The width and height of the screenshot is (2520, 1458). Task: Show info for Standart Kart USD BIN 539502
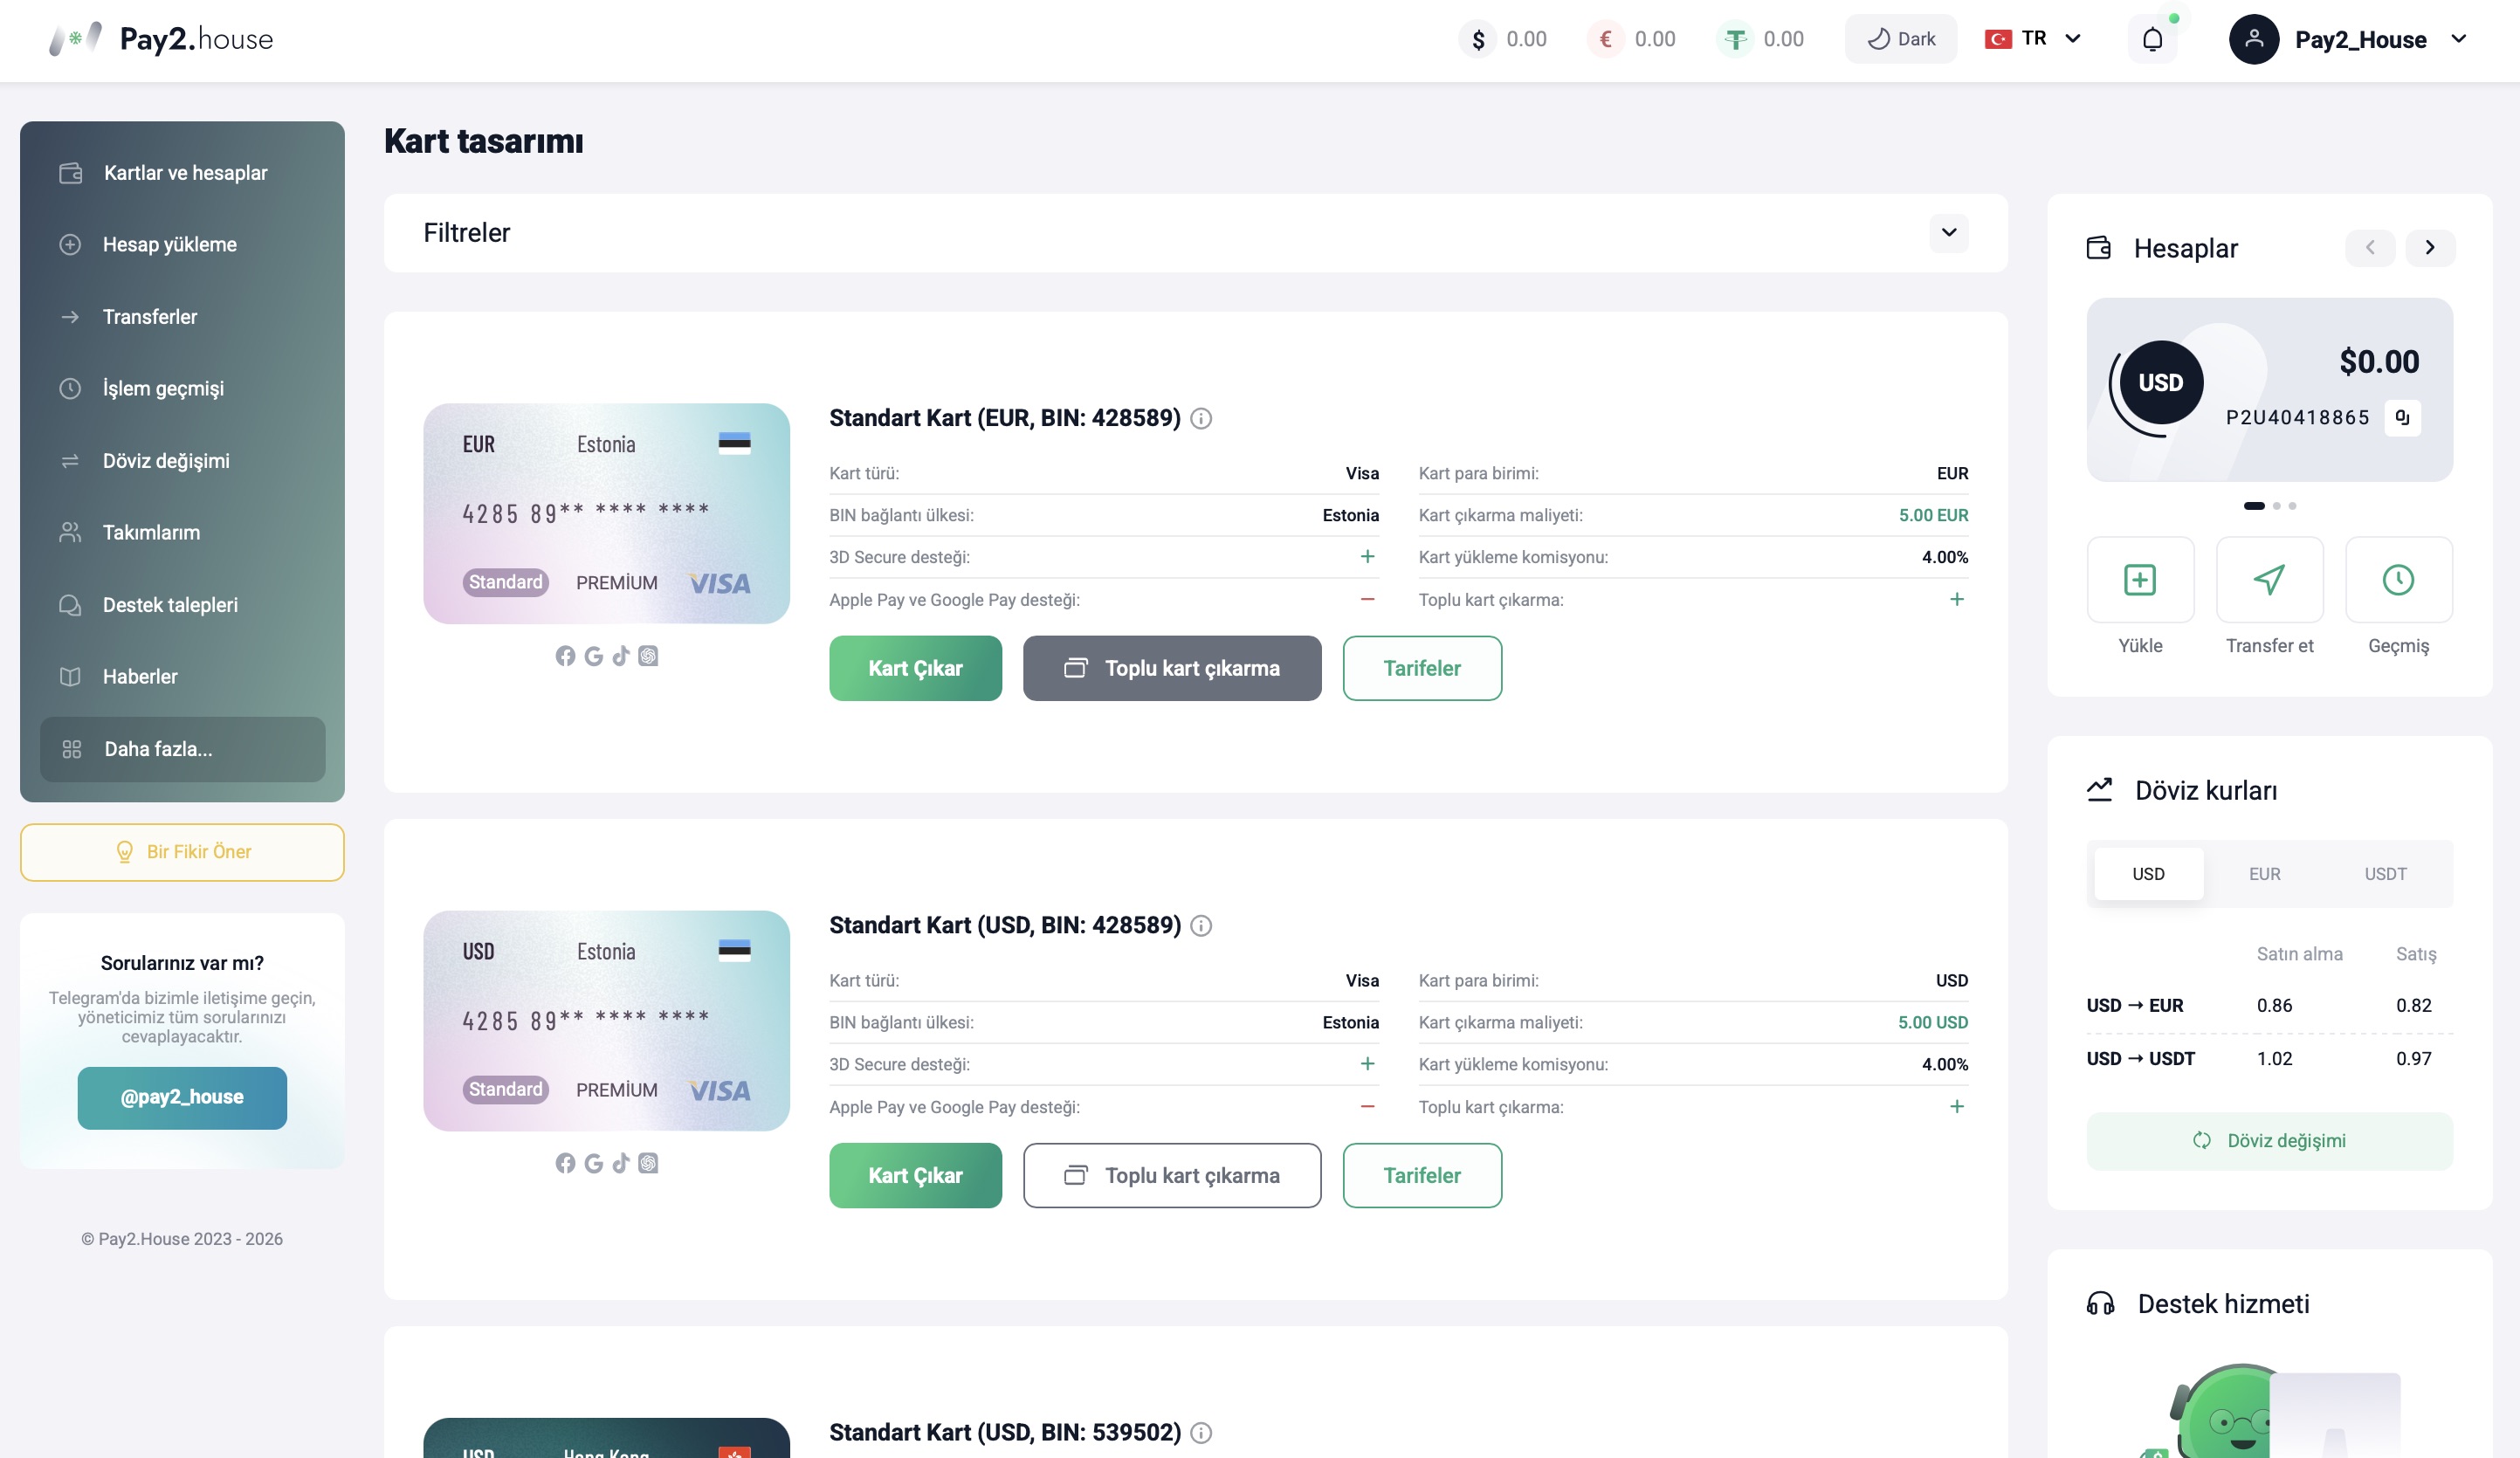[1201, 1433]
